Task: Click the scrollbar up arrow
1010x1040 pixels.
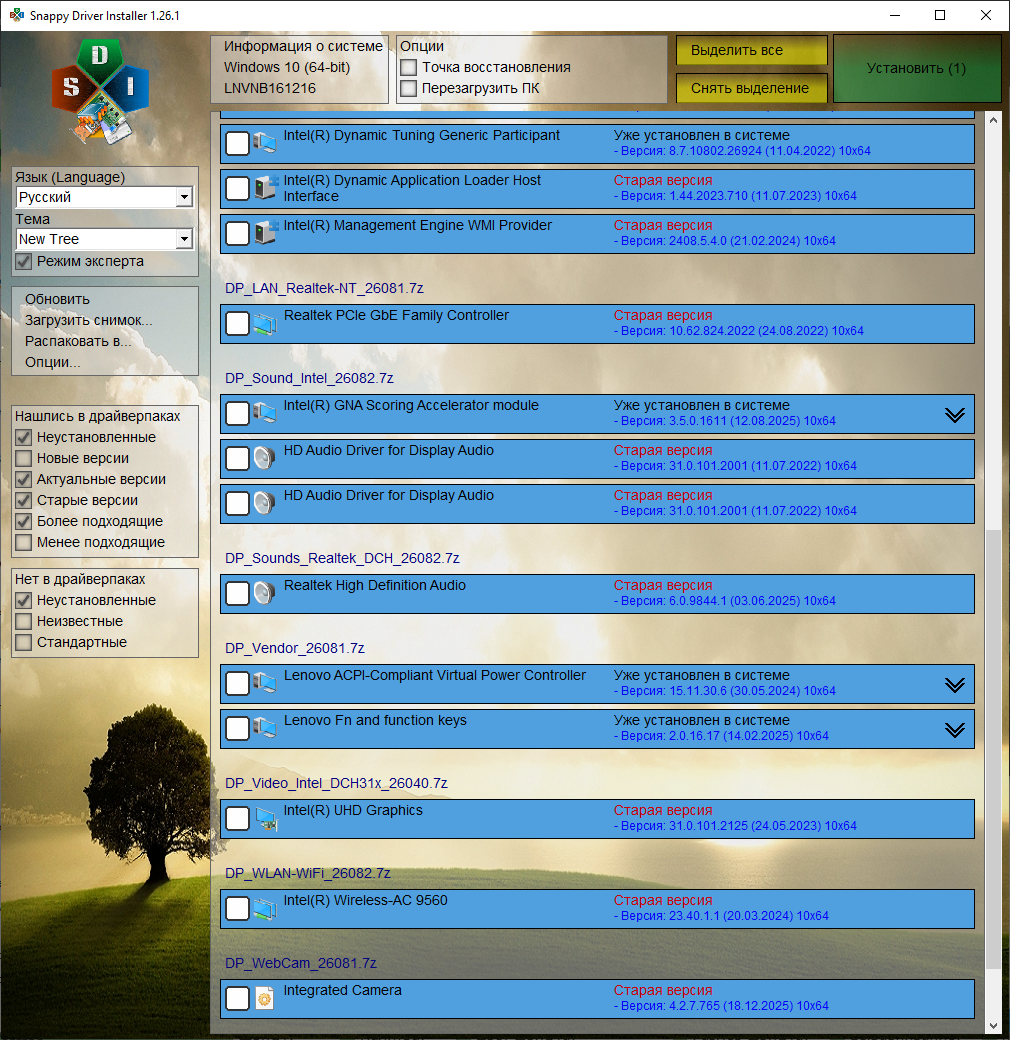Action: point(993,121)
